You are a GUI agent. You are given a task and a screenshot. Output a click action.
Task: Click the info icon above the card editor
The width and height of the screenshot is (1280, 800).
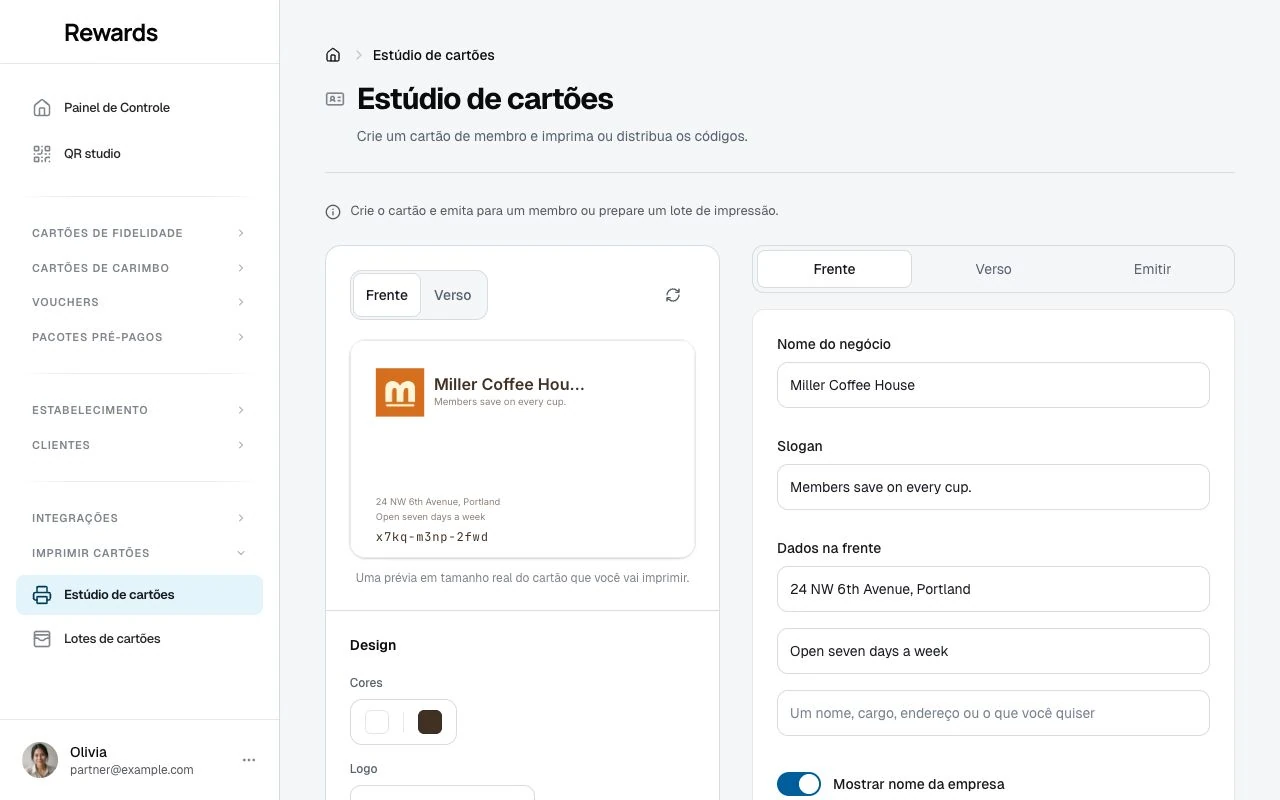click(333, 212)
